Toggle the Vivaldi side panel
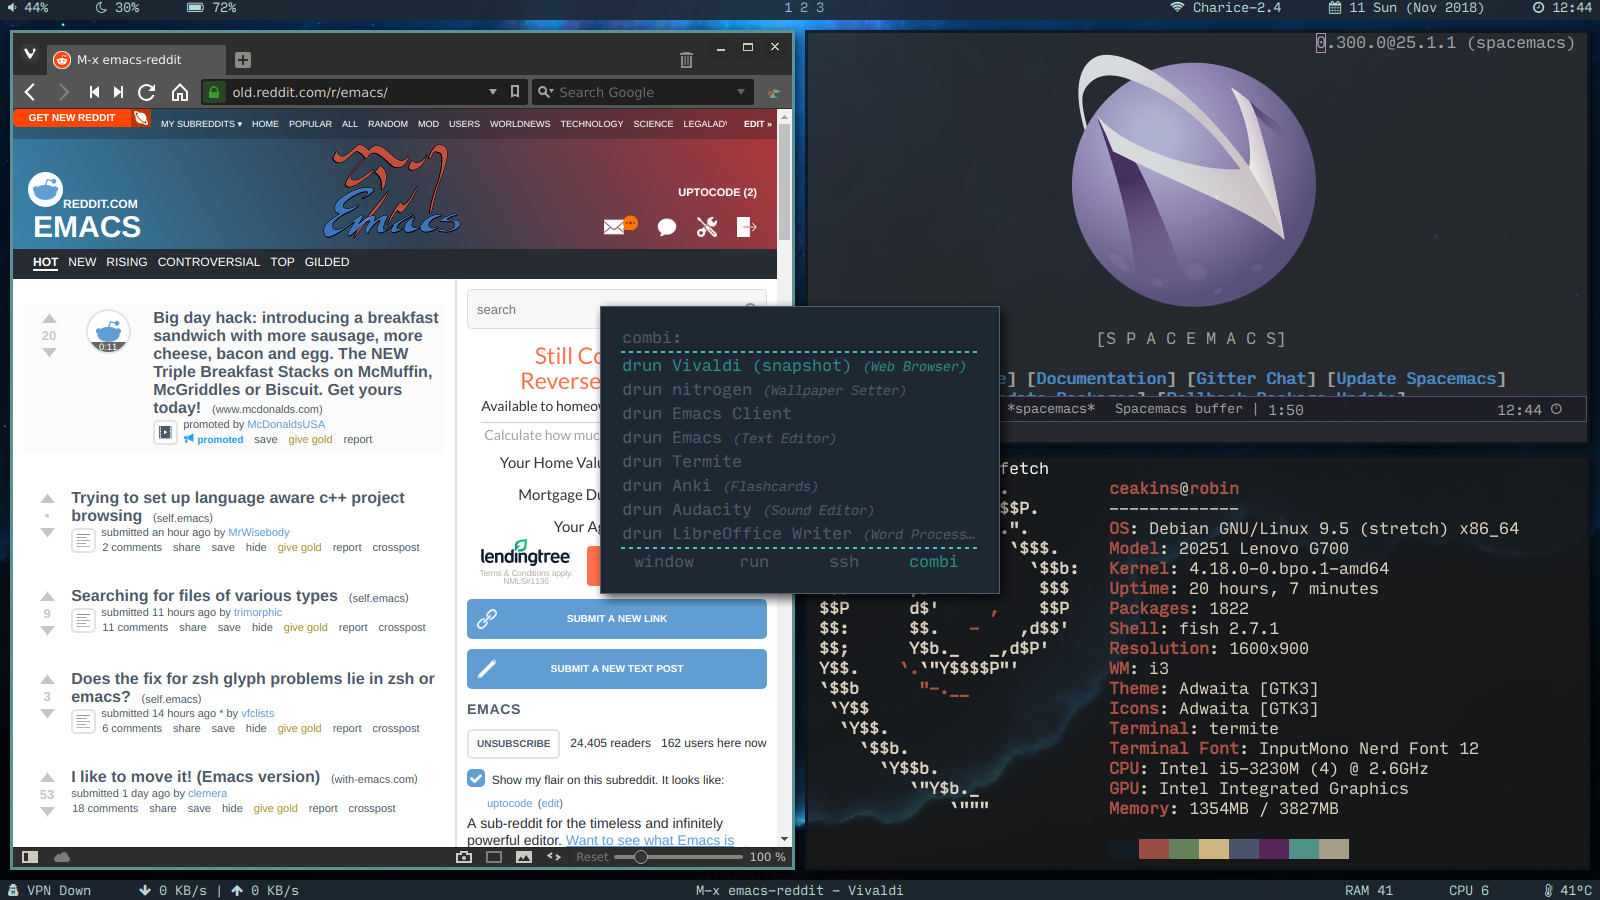This screenshot has width=1600, height=900. pyautogui.click(x=30, y=857)
